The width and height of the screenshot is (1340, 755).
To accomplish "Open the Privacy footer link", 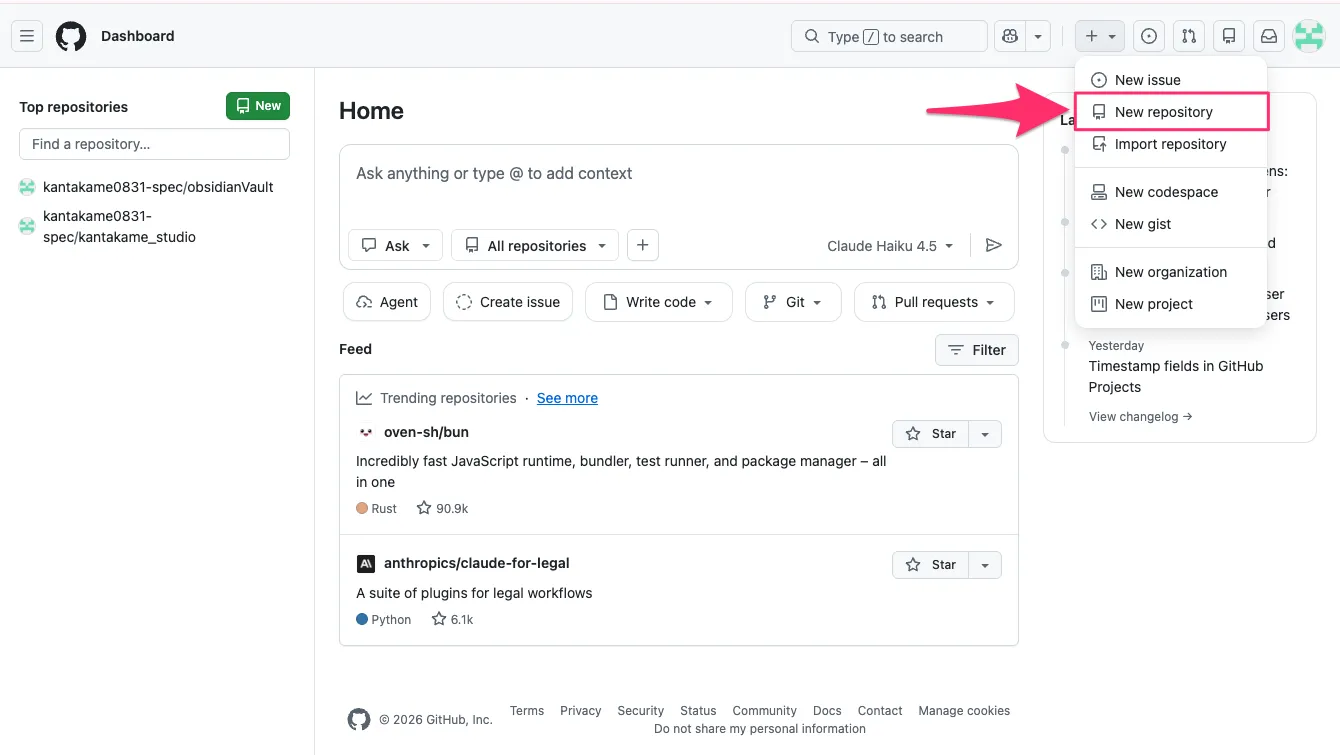I will 581,711.
